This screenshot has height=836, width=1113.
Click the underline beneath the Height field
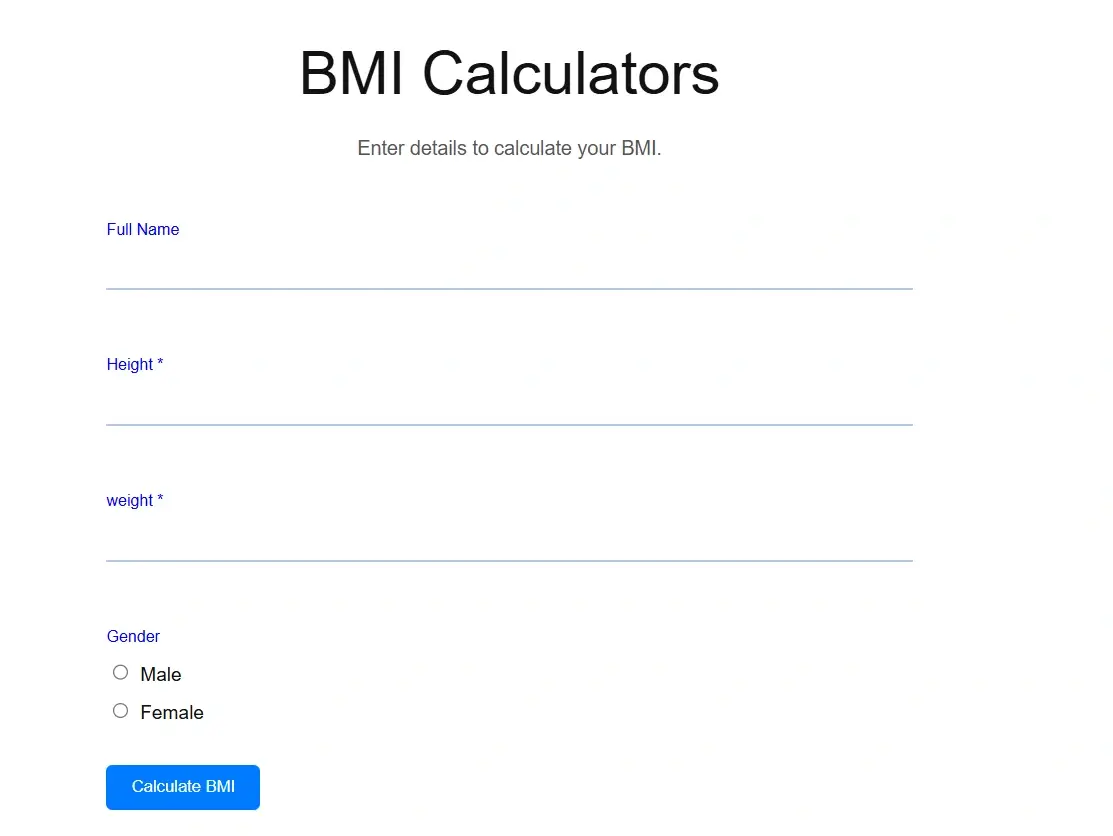tap(508, 425)
